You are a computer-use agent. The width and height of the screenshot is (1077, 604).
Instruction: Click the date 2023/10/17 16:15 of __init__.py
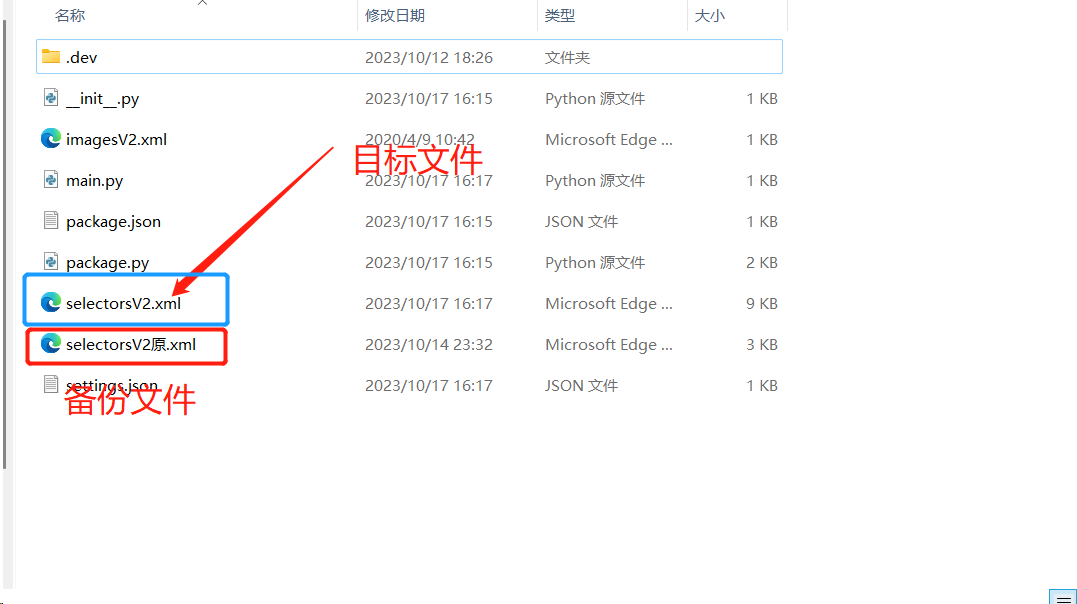pos(429,99)
